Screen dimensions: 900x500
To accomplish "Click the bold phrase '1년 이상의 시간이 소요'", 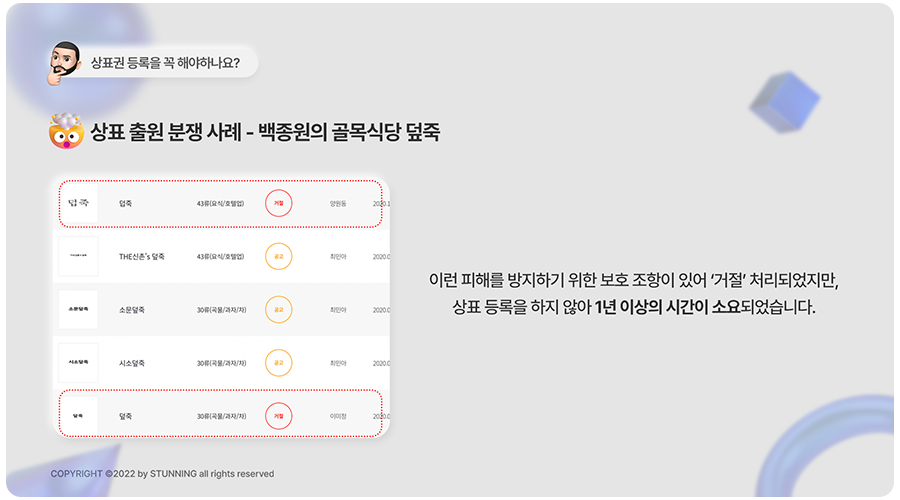I will (x=668, y=307).
